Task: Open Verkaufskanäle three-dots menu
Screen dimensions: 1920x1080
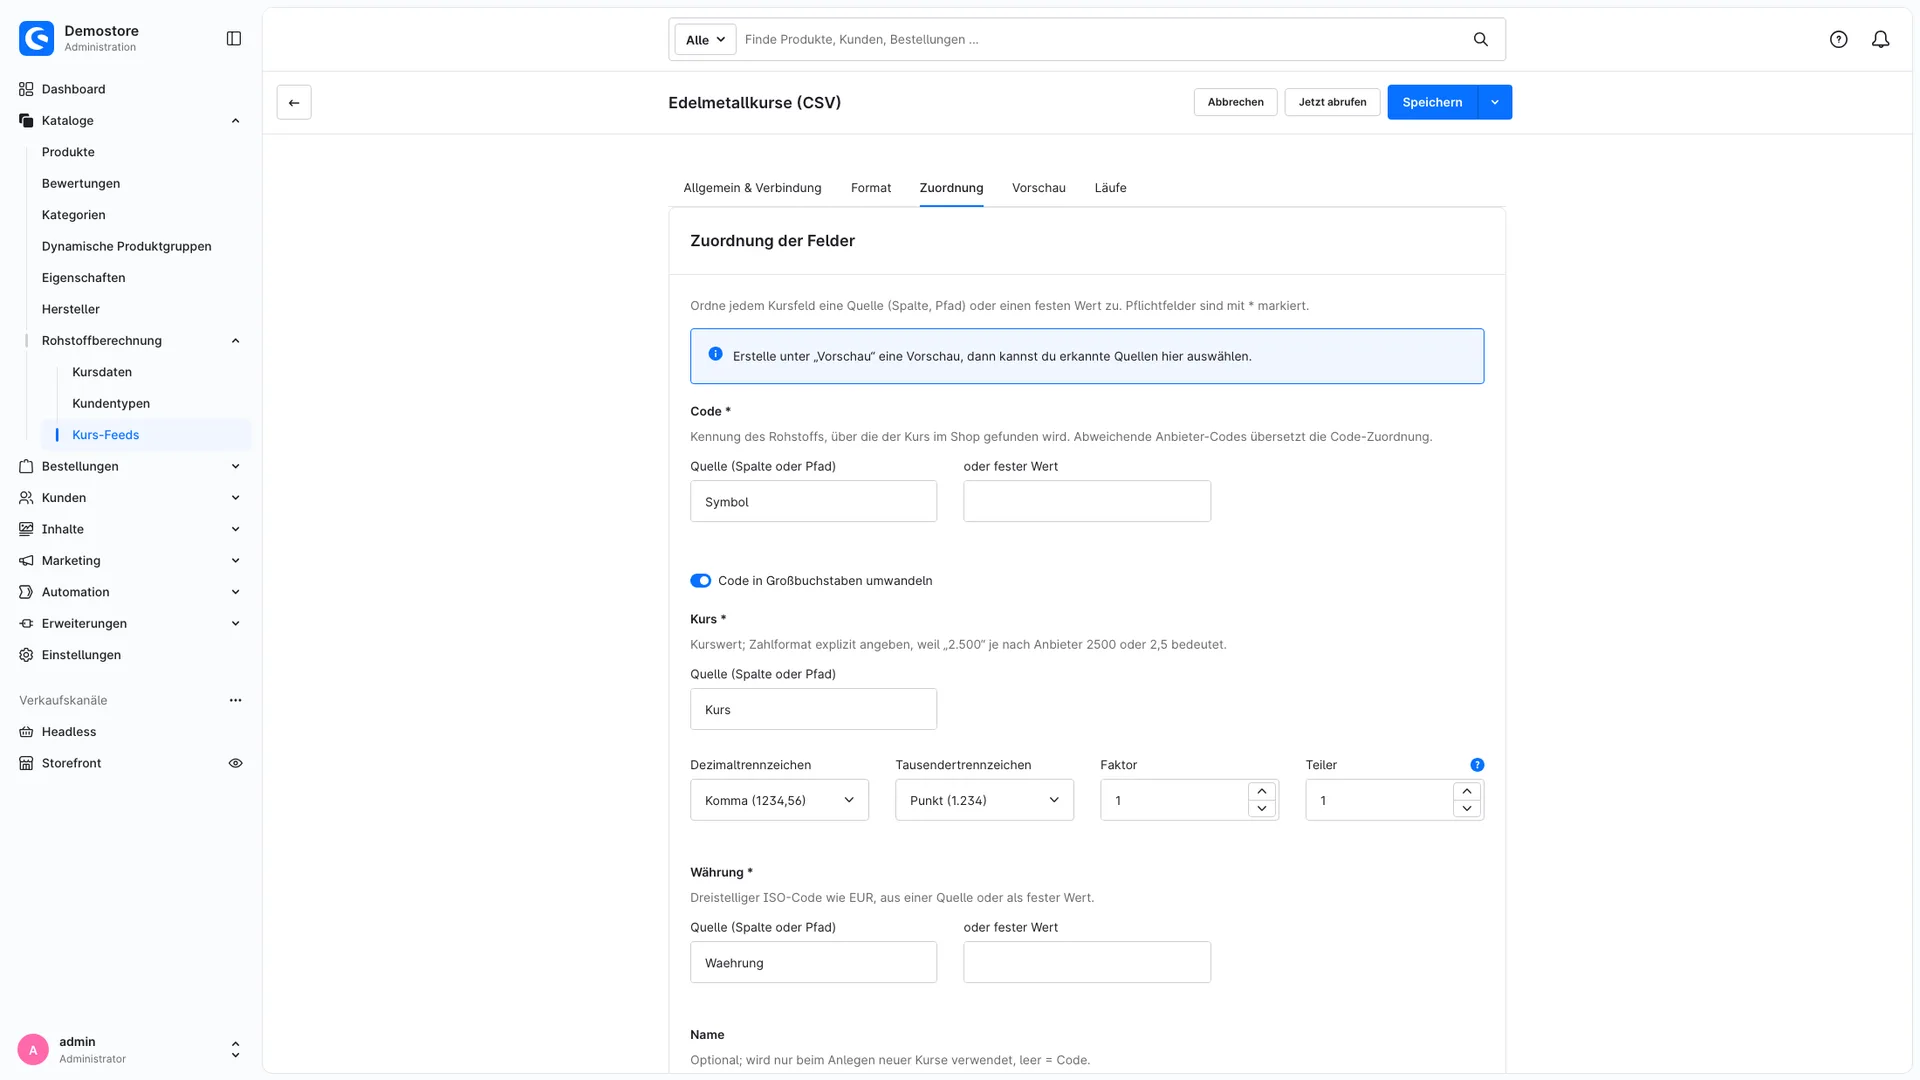Action: 235,700
